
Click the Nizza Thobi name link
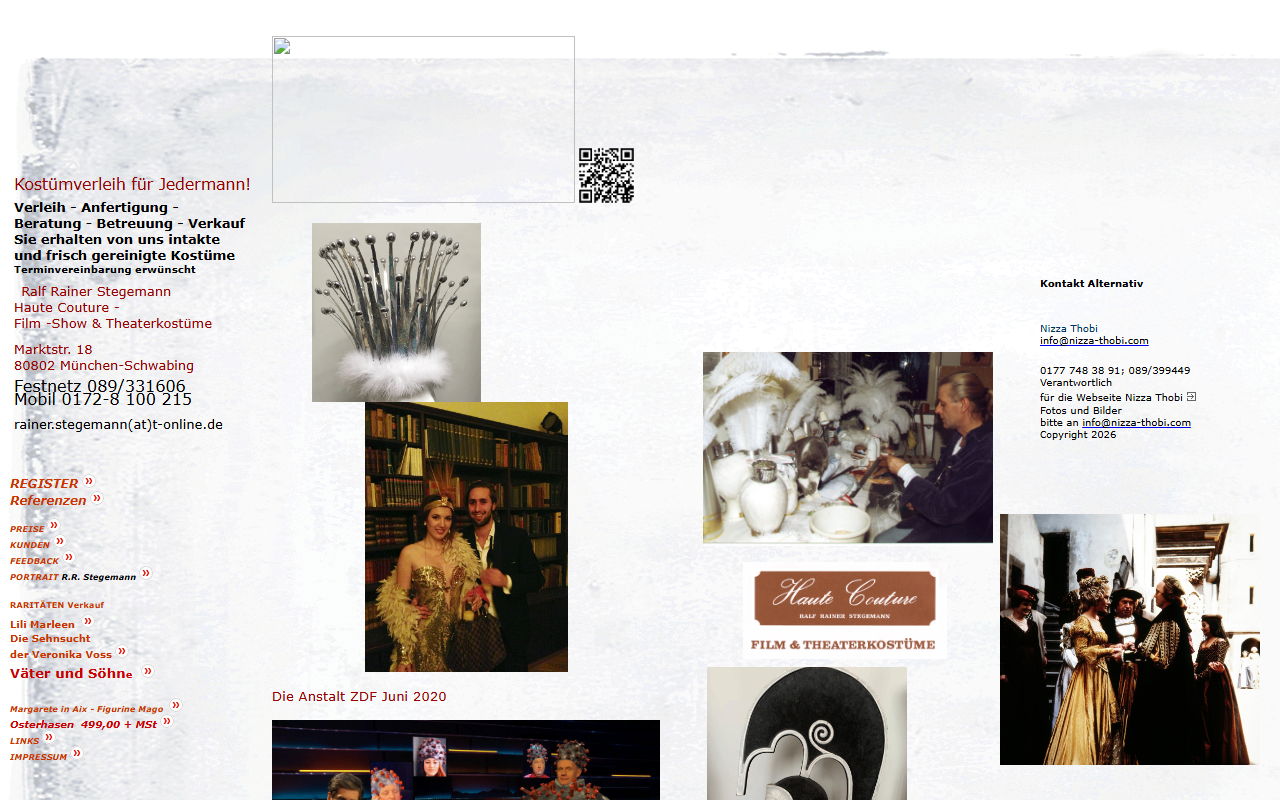point(1069,328)
